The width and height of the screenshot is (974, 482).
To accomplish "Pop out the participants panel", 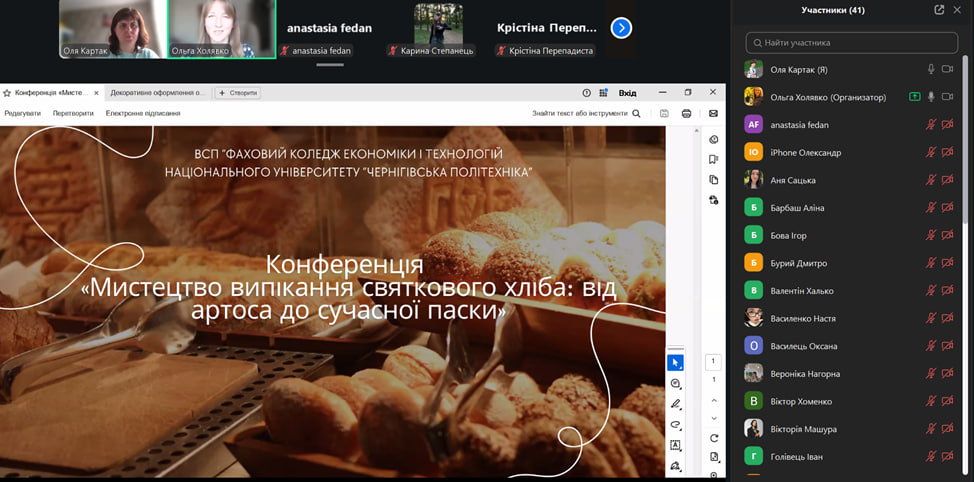I will [939, 10].
